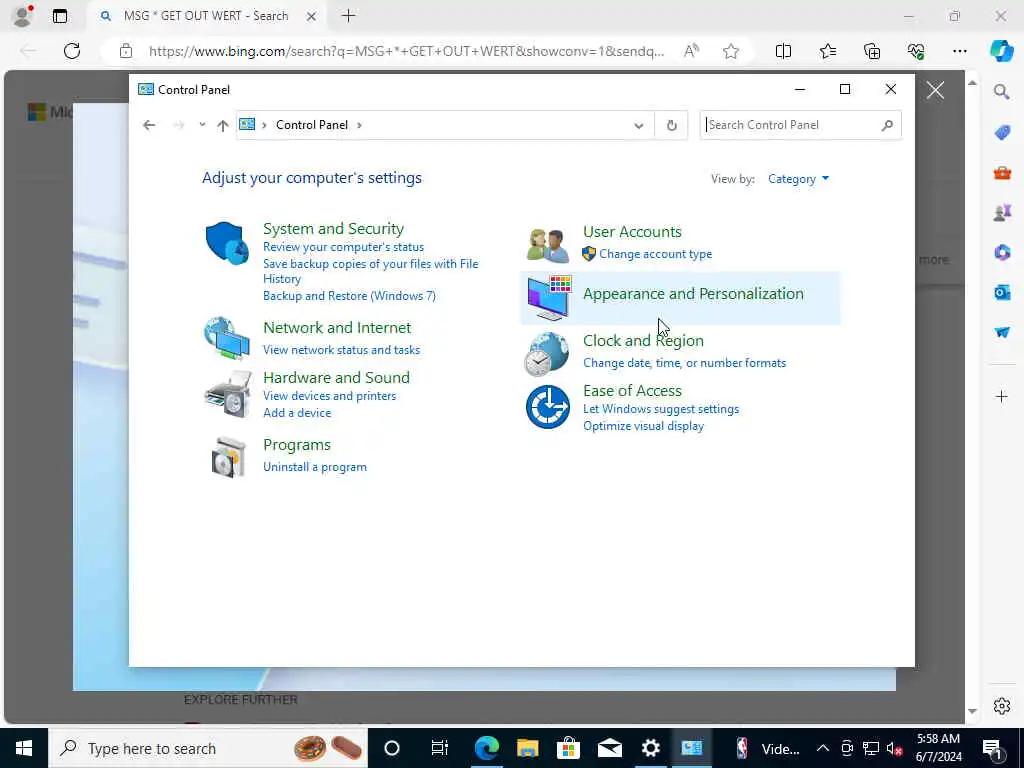Open Edge Browser essentials heart icon
This screenshot has width=1024, height=768.
pos(916,51)
